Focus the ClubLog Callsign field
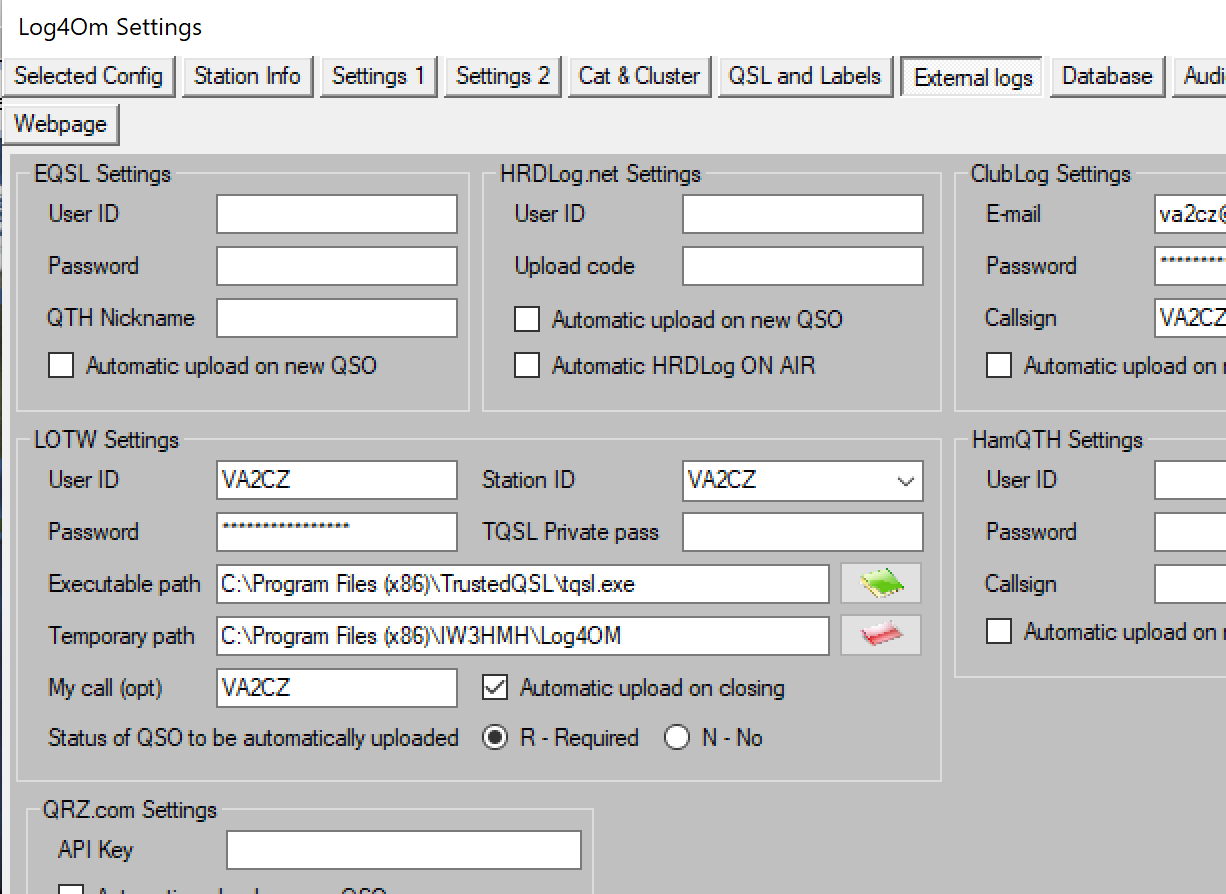This screenshot has height=894, width=1226. pyautogui.click(x=1190, y=318)
